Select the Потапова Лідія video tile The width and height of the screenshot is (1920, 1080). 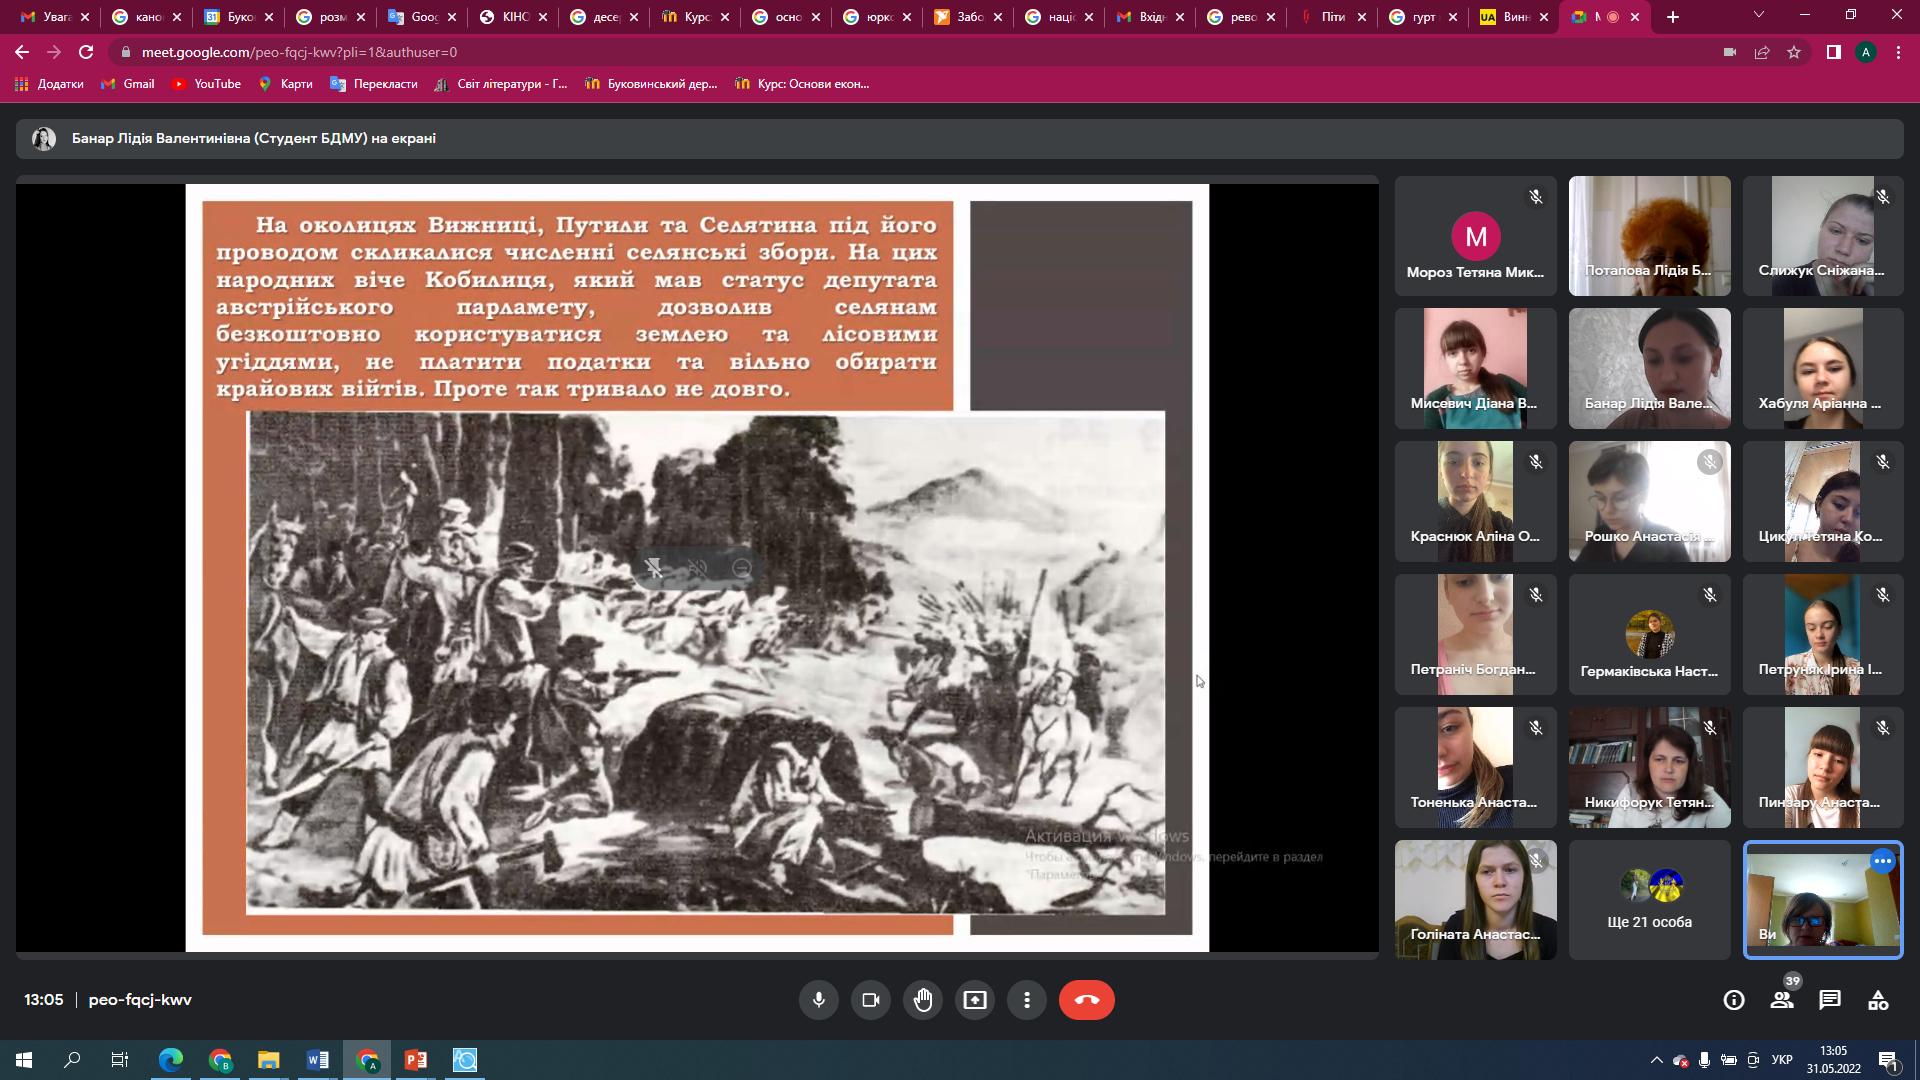1649,236
